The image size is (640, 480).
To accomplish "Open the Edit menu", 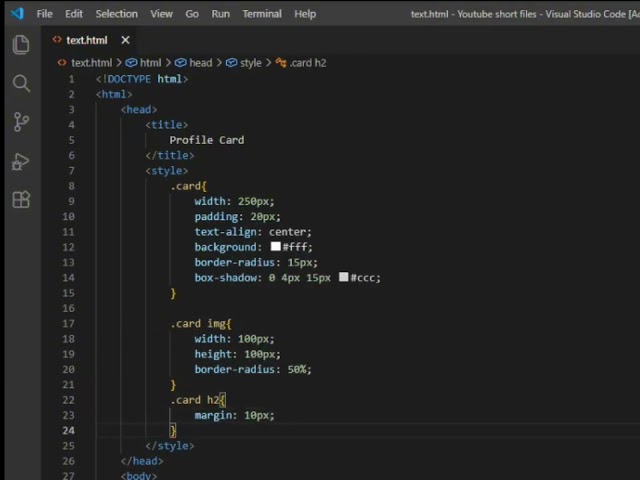I will point(74,14).
